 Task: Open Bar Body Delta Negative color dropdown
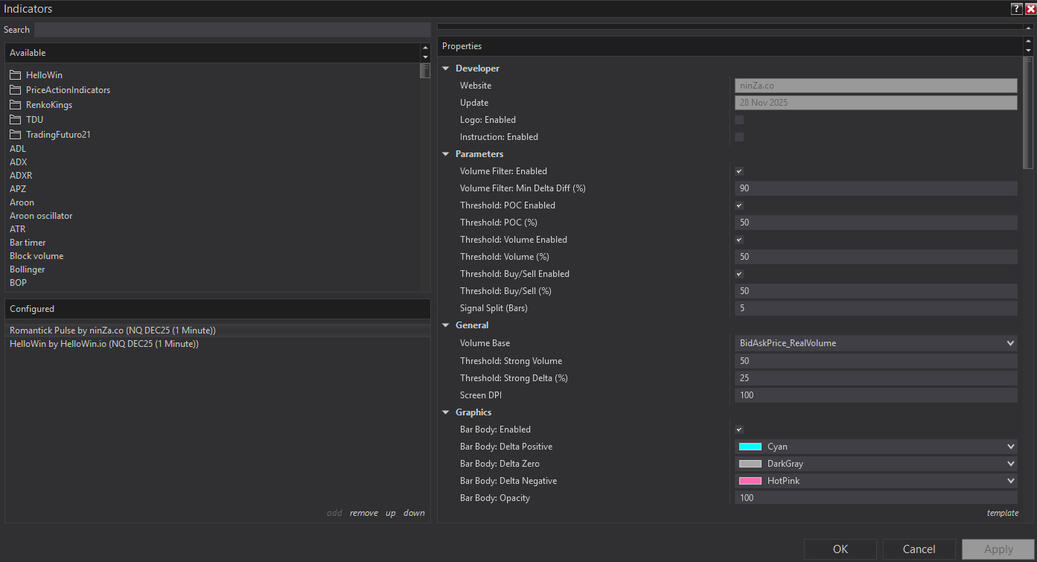point(1010,481)
